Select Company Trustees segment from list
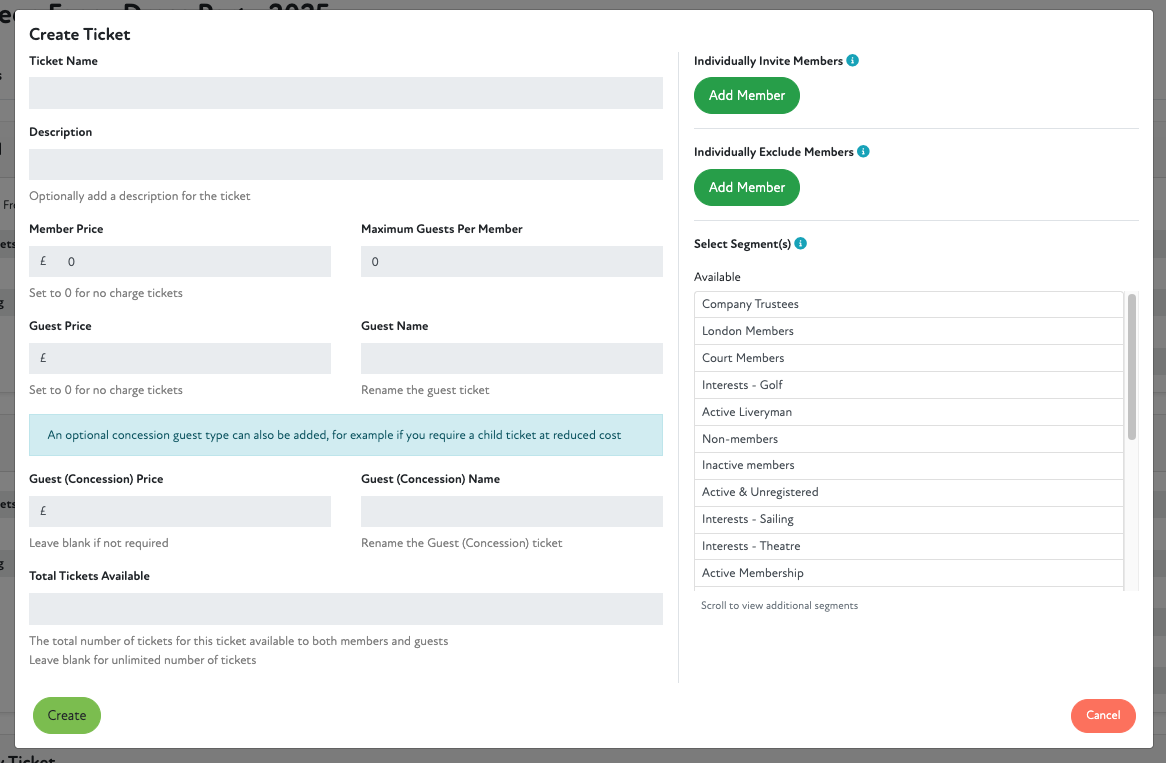This screenshot has height=763, width=1166. click(x=908, y=304)
